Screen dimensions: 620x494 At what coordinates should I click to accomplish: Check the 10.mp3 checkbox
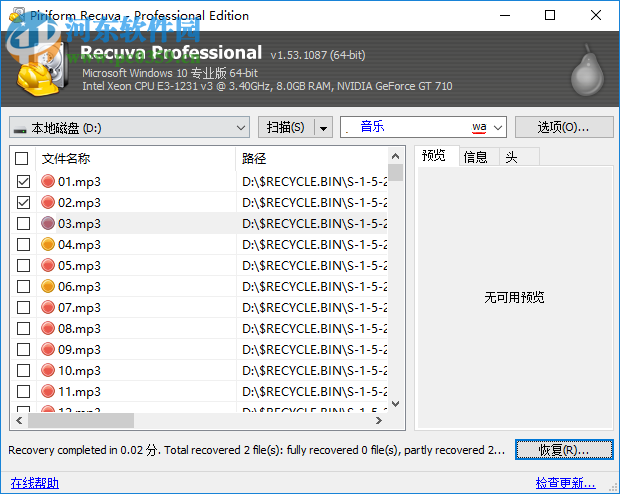(23, 370)
